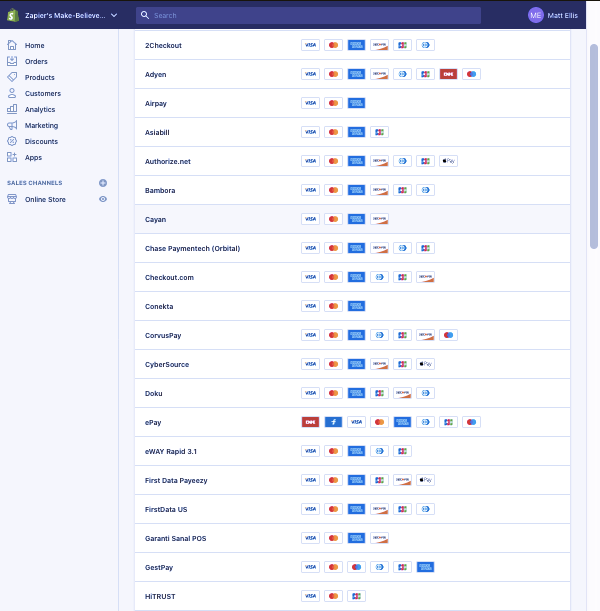Viewport: 600px width, 611px height.
Task: Select the FirstData US provider
Action: [352, 509]
